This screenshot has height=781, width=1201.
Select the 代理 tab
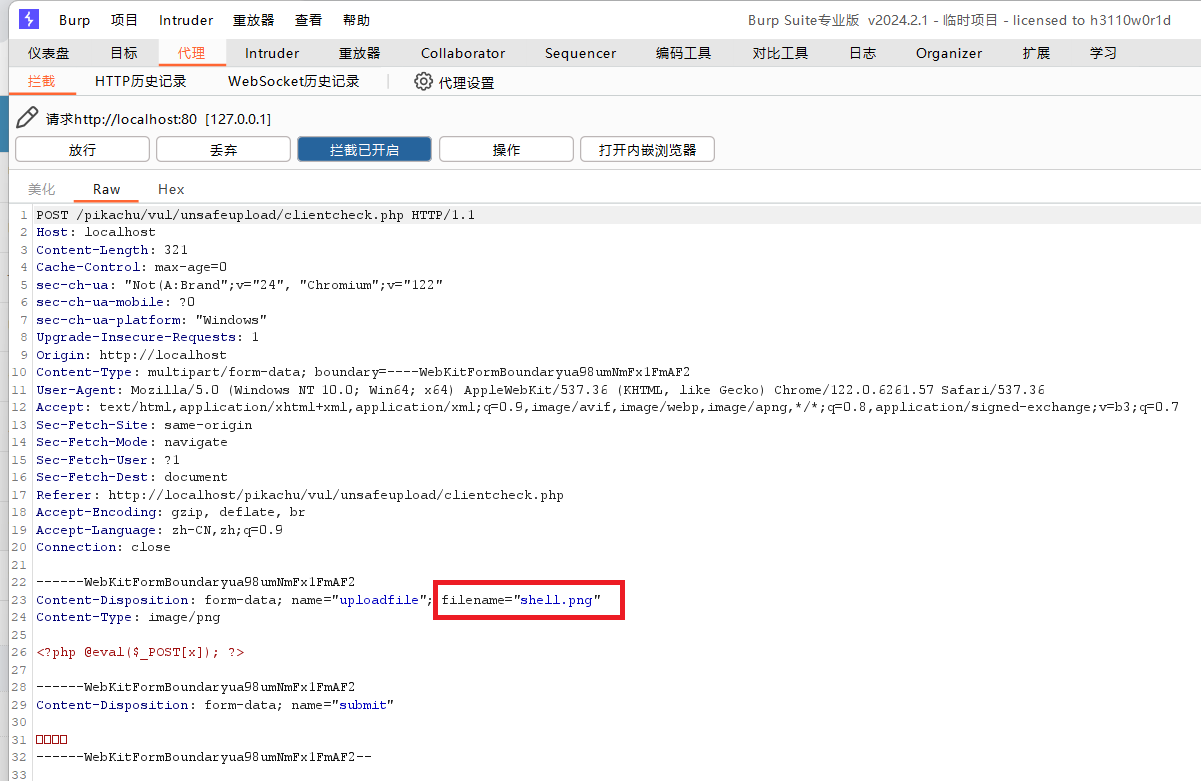pos(191,53)
